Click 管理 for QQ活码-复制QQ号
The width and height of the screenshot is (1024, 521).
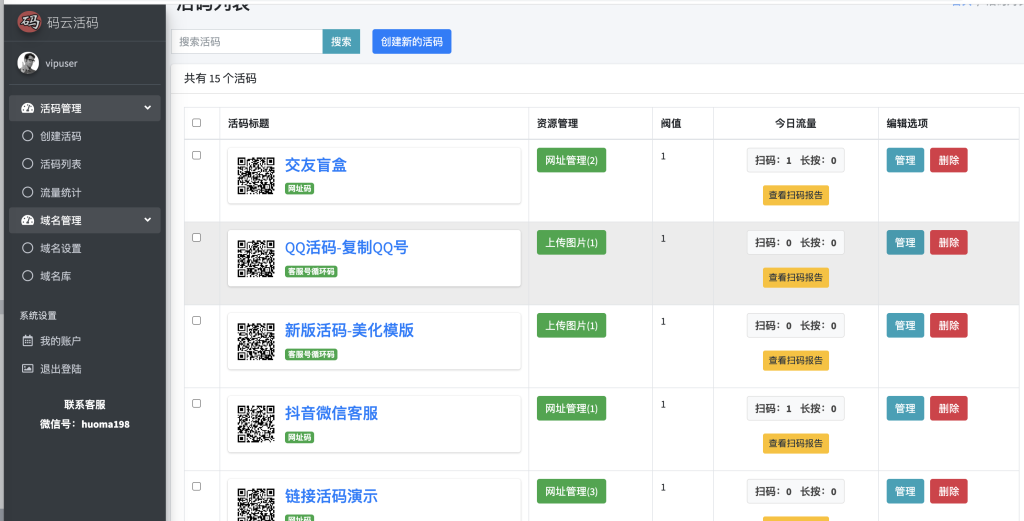point(905,242)
